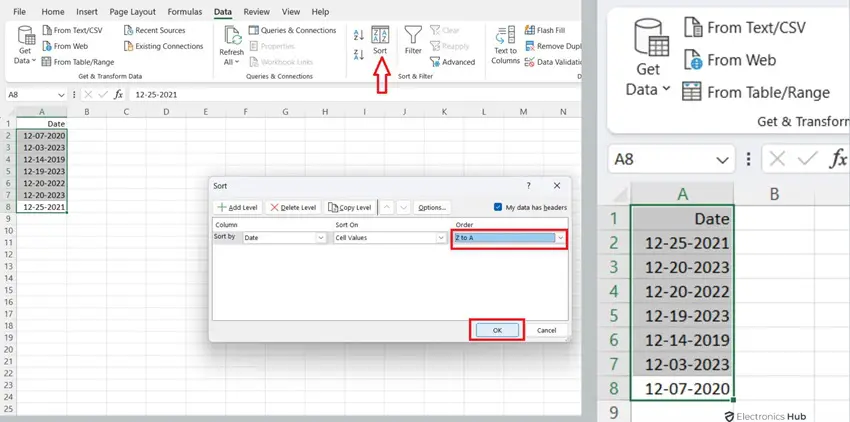The height and width of the screenshot is (422, 850).
Task: Click the Options button in Sort dialog
Action: point(432,207)
